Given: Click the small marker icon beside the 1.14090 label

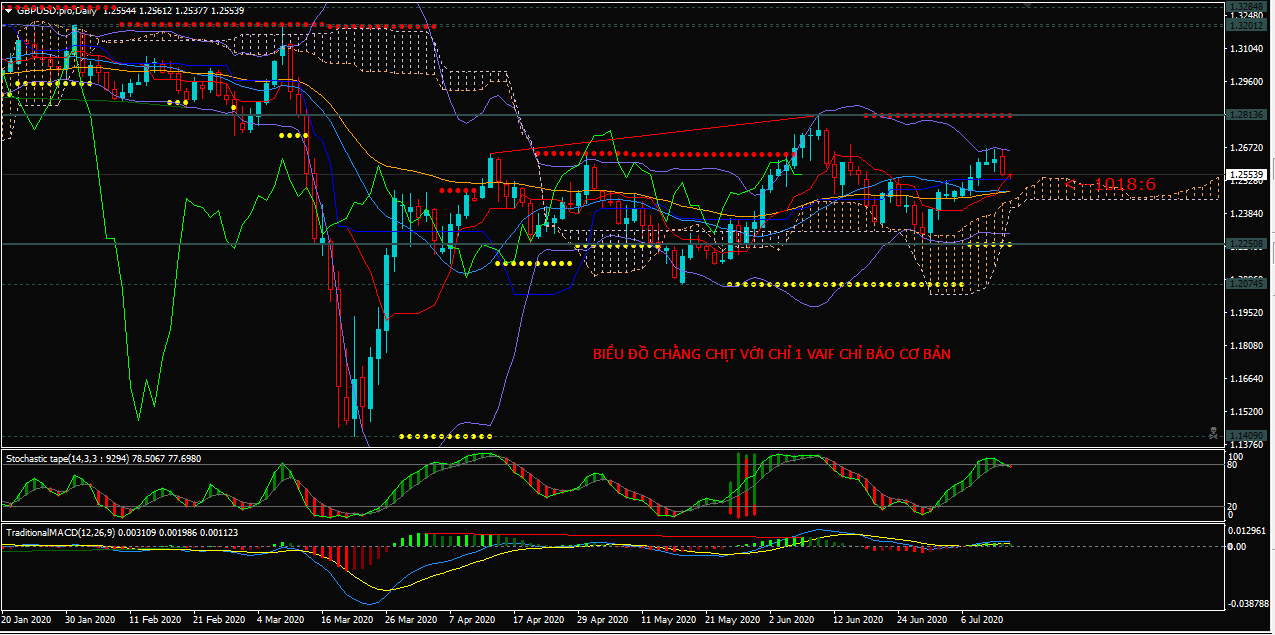Looking at the screenshot, I should 1213,433.
